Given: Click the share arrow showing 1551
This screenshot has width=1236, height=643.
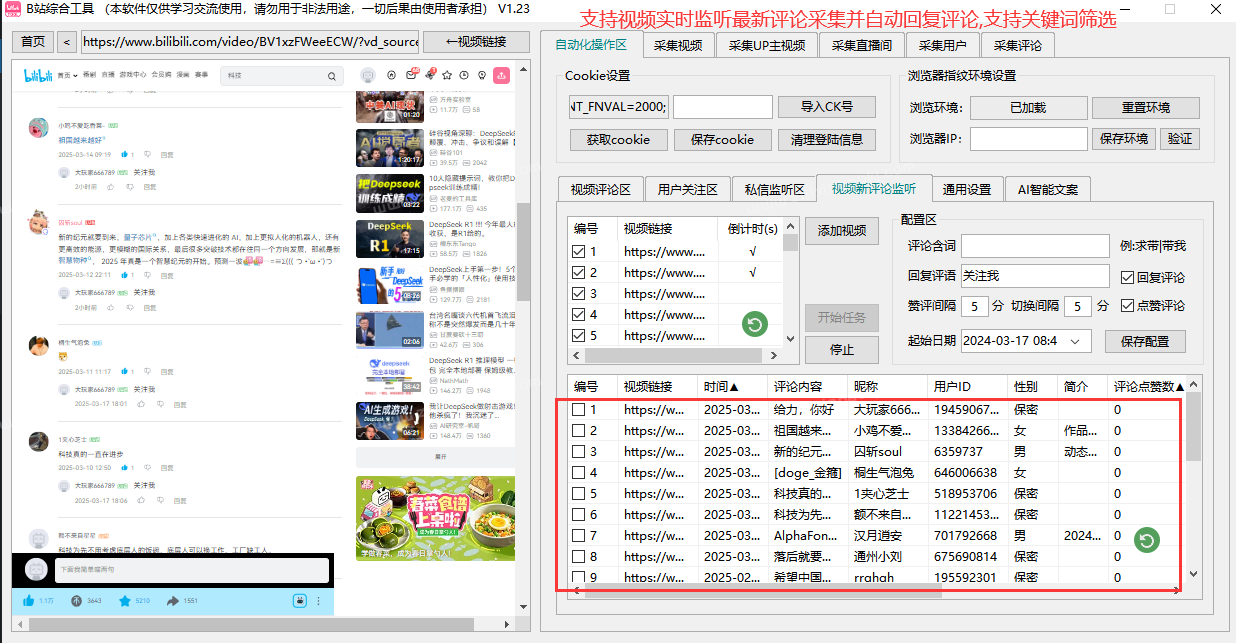Looking at the screenshot, I should (x=173, y=601).
